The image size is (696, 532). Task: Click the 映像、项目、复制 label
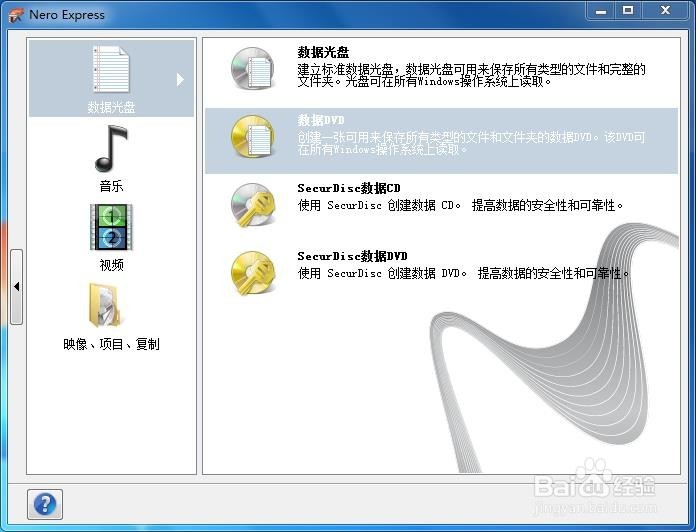point(111,344)
